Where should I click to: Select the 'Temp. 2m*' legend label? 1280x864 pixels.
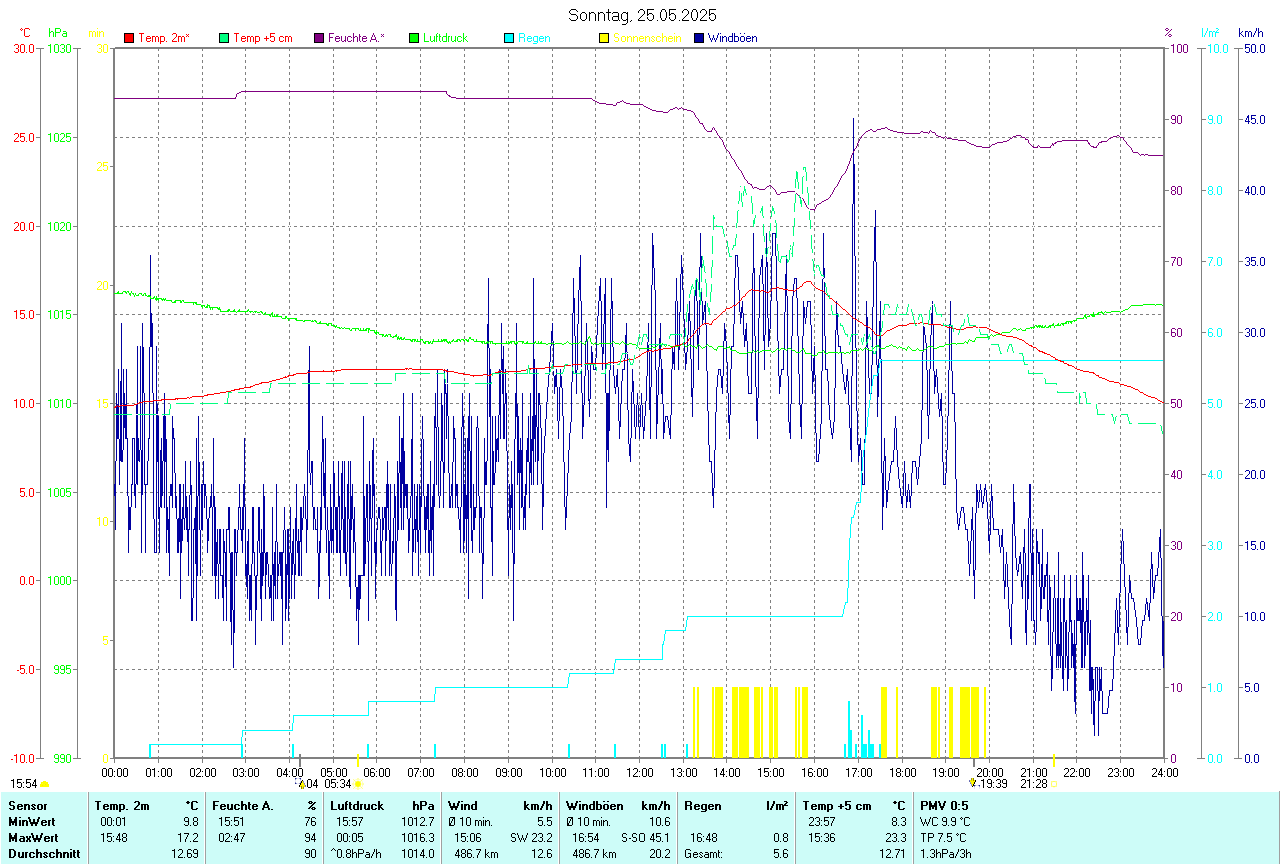(164, 38)
